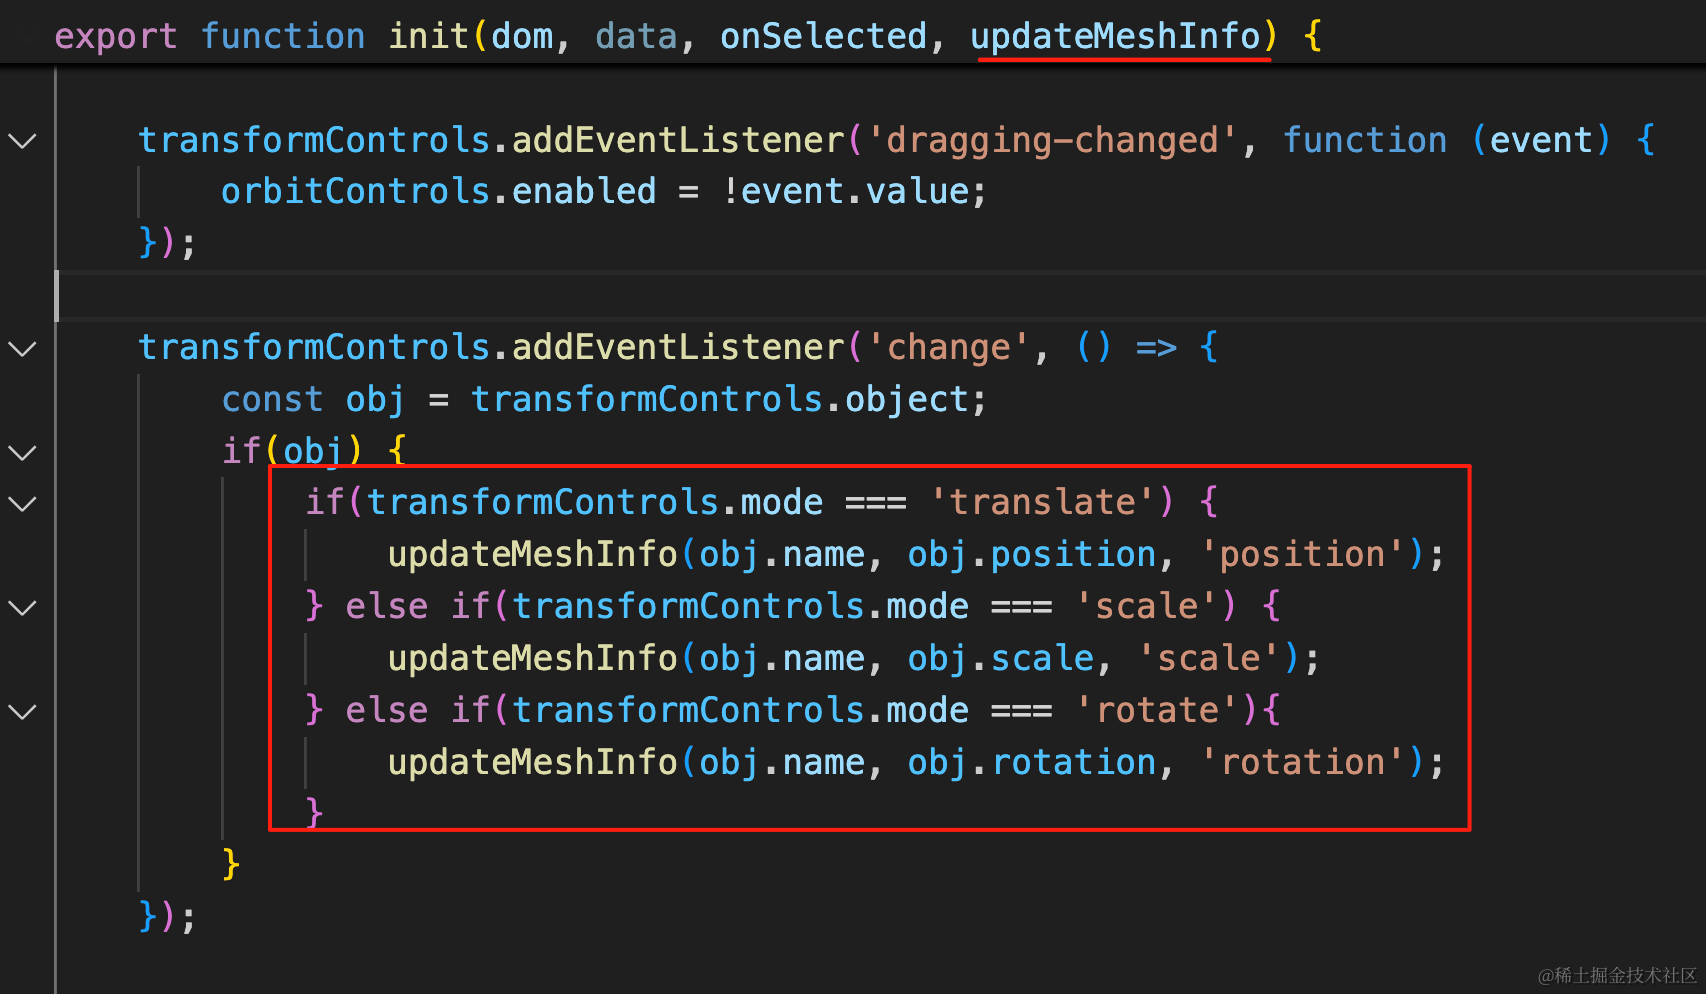Viewport: 1706px width, 994px height.
Task: Place cursor on the "init" function name
Action: click(x=429, y=37)
